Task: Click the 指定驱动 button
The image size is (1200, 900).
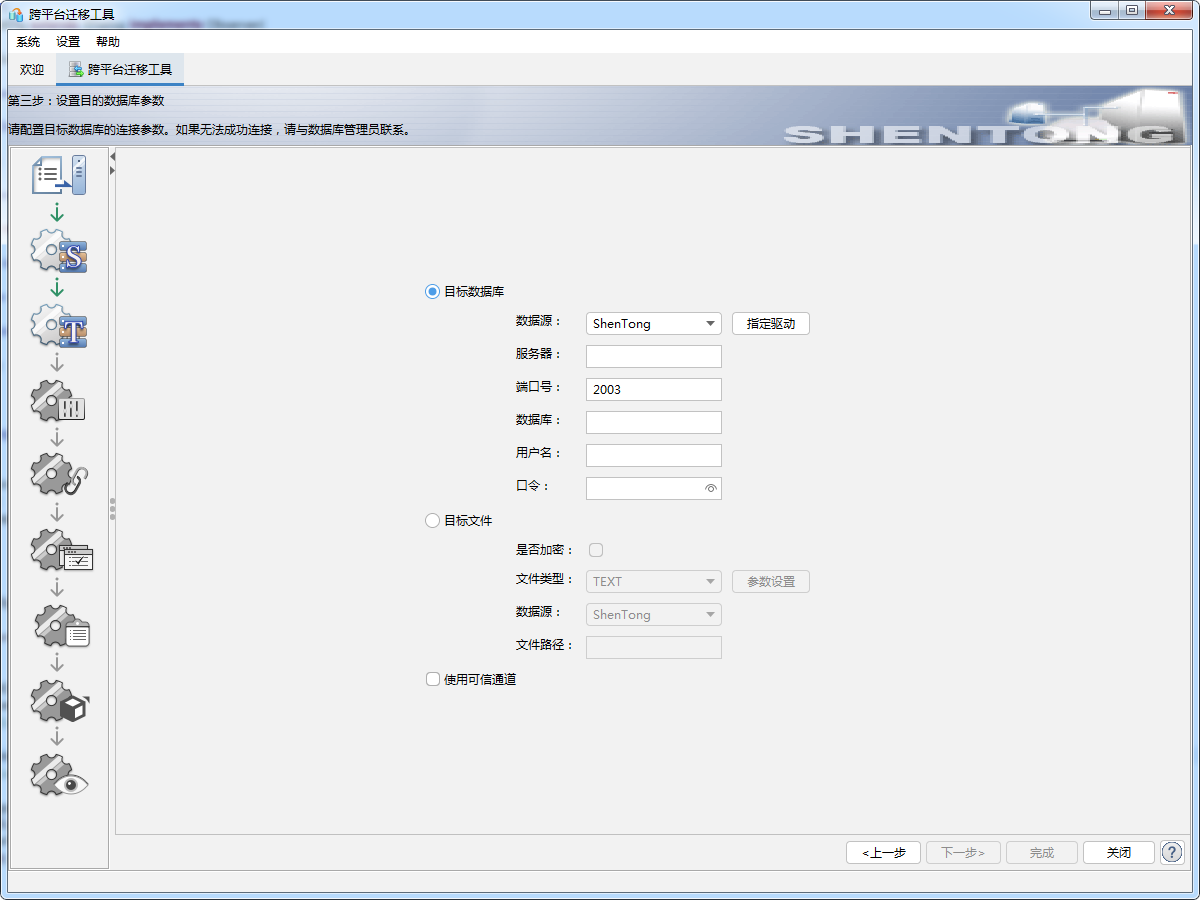Action: 770,324
